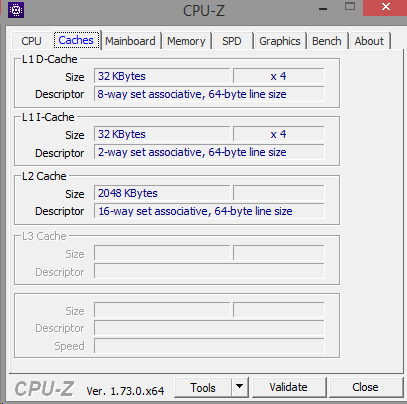
Task: Show the About tab
Action: coord(369,41)
